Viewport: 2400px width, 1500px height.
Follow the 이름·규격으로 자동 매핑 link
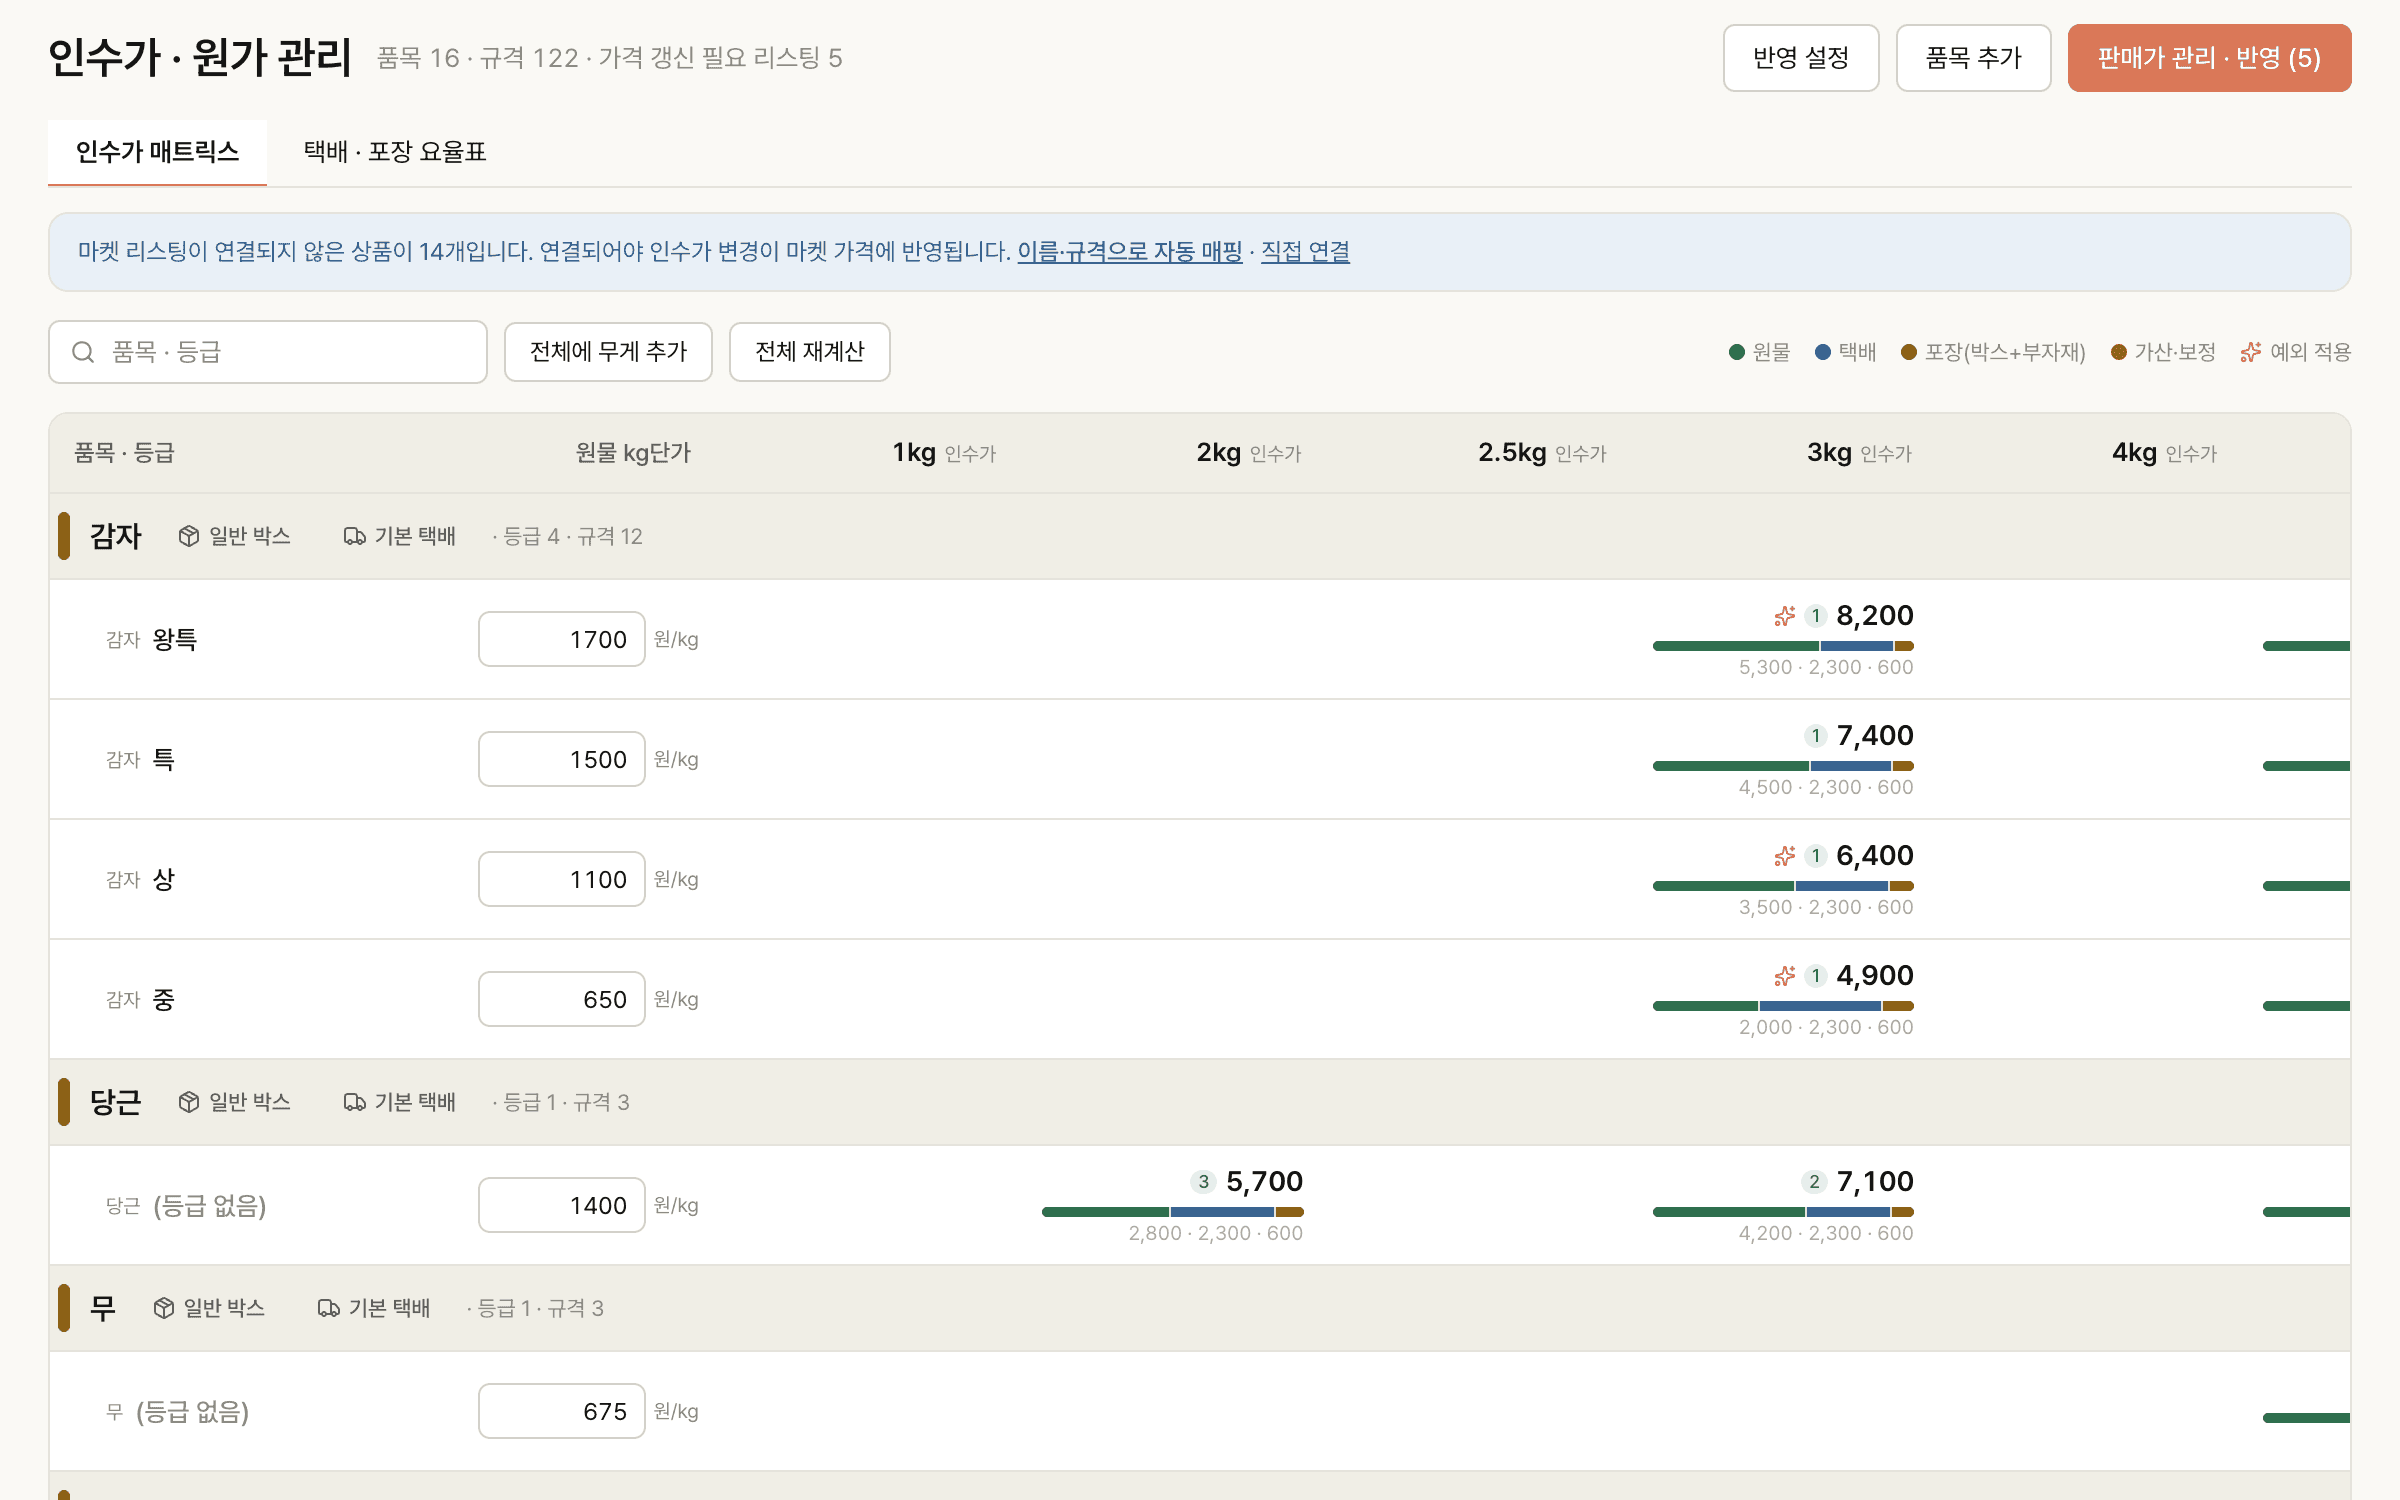pos(1130,252)
